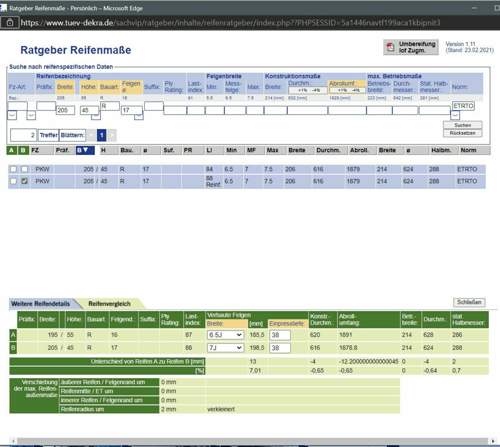Click the Breite input showing 205
This screenshot has height=447, width=500.
(x=65, y=110)
